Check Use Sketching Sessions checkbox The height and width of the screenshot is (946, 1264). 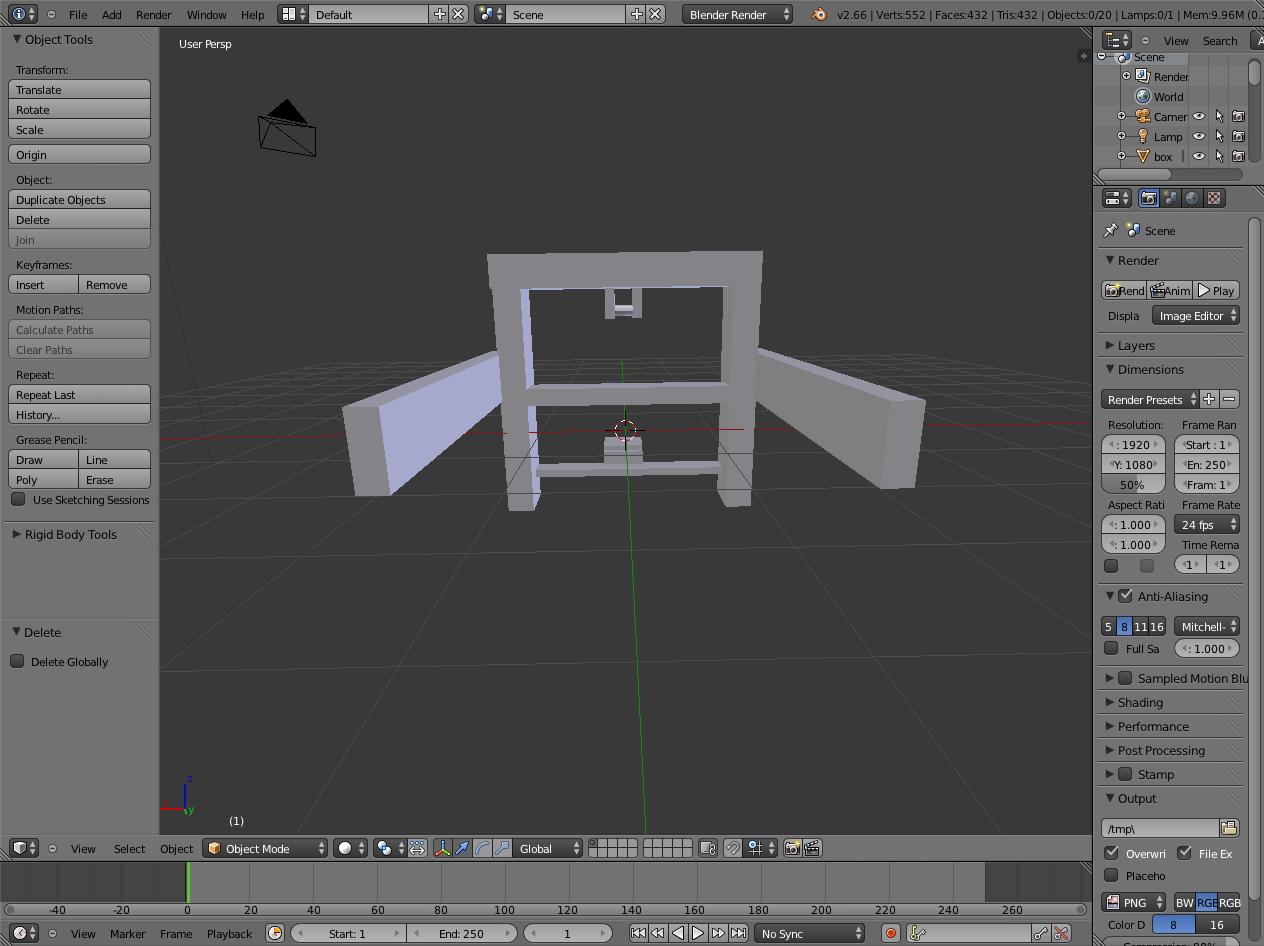(18, 499)
